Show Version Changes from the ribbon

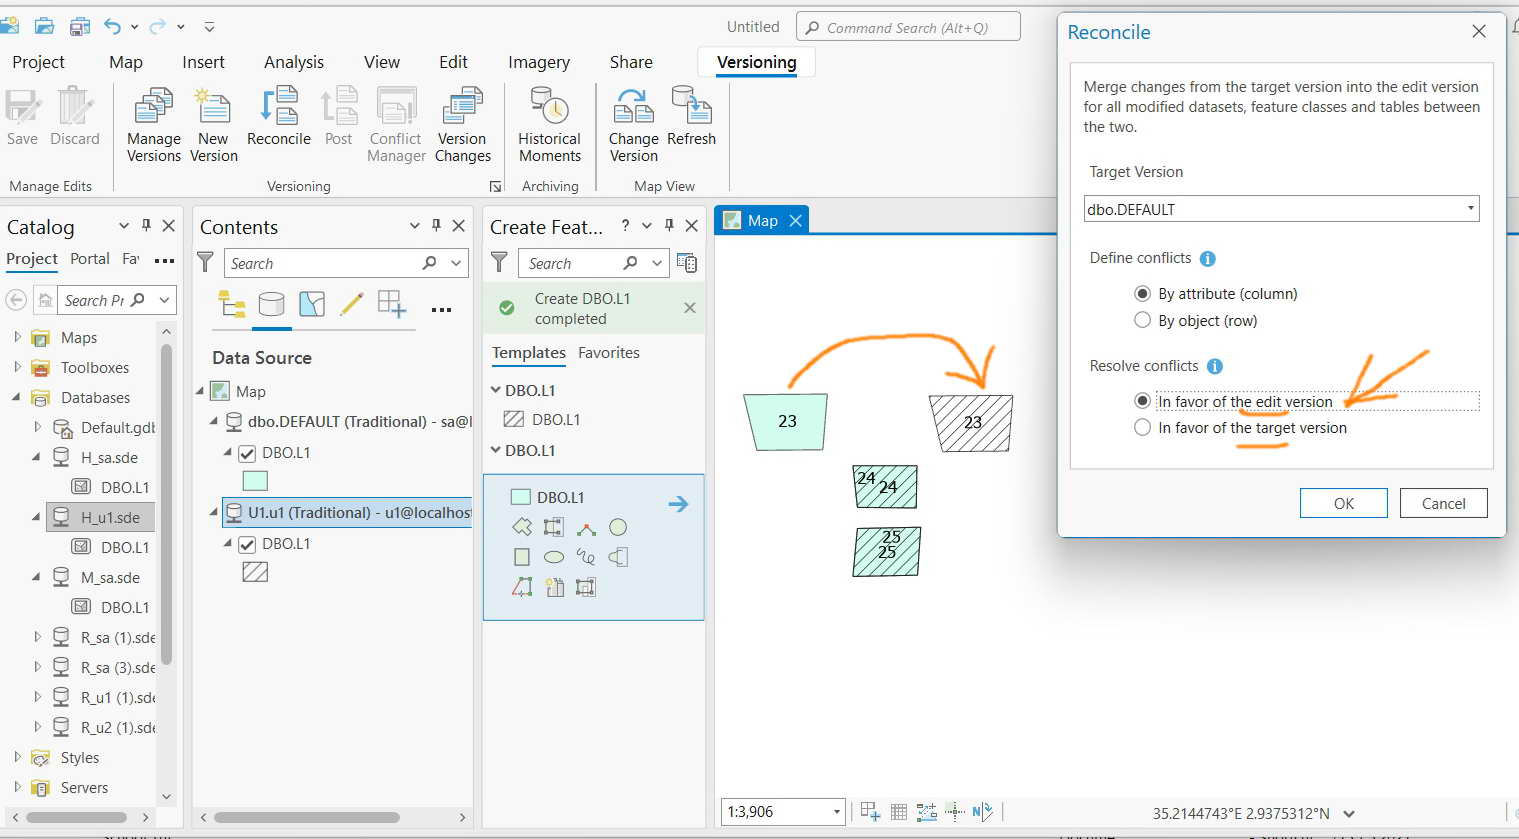tap(462, 125)
